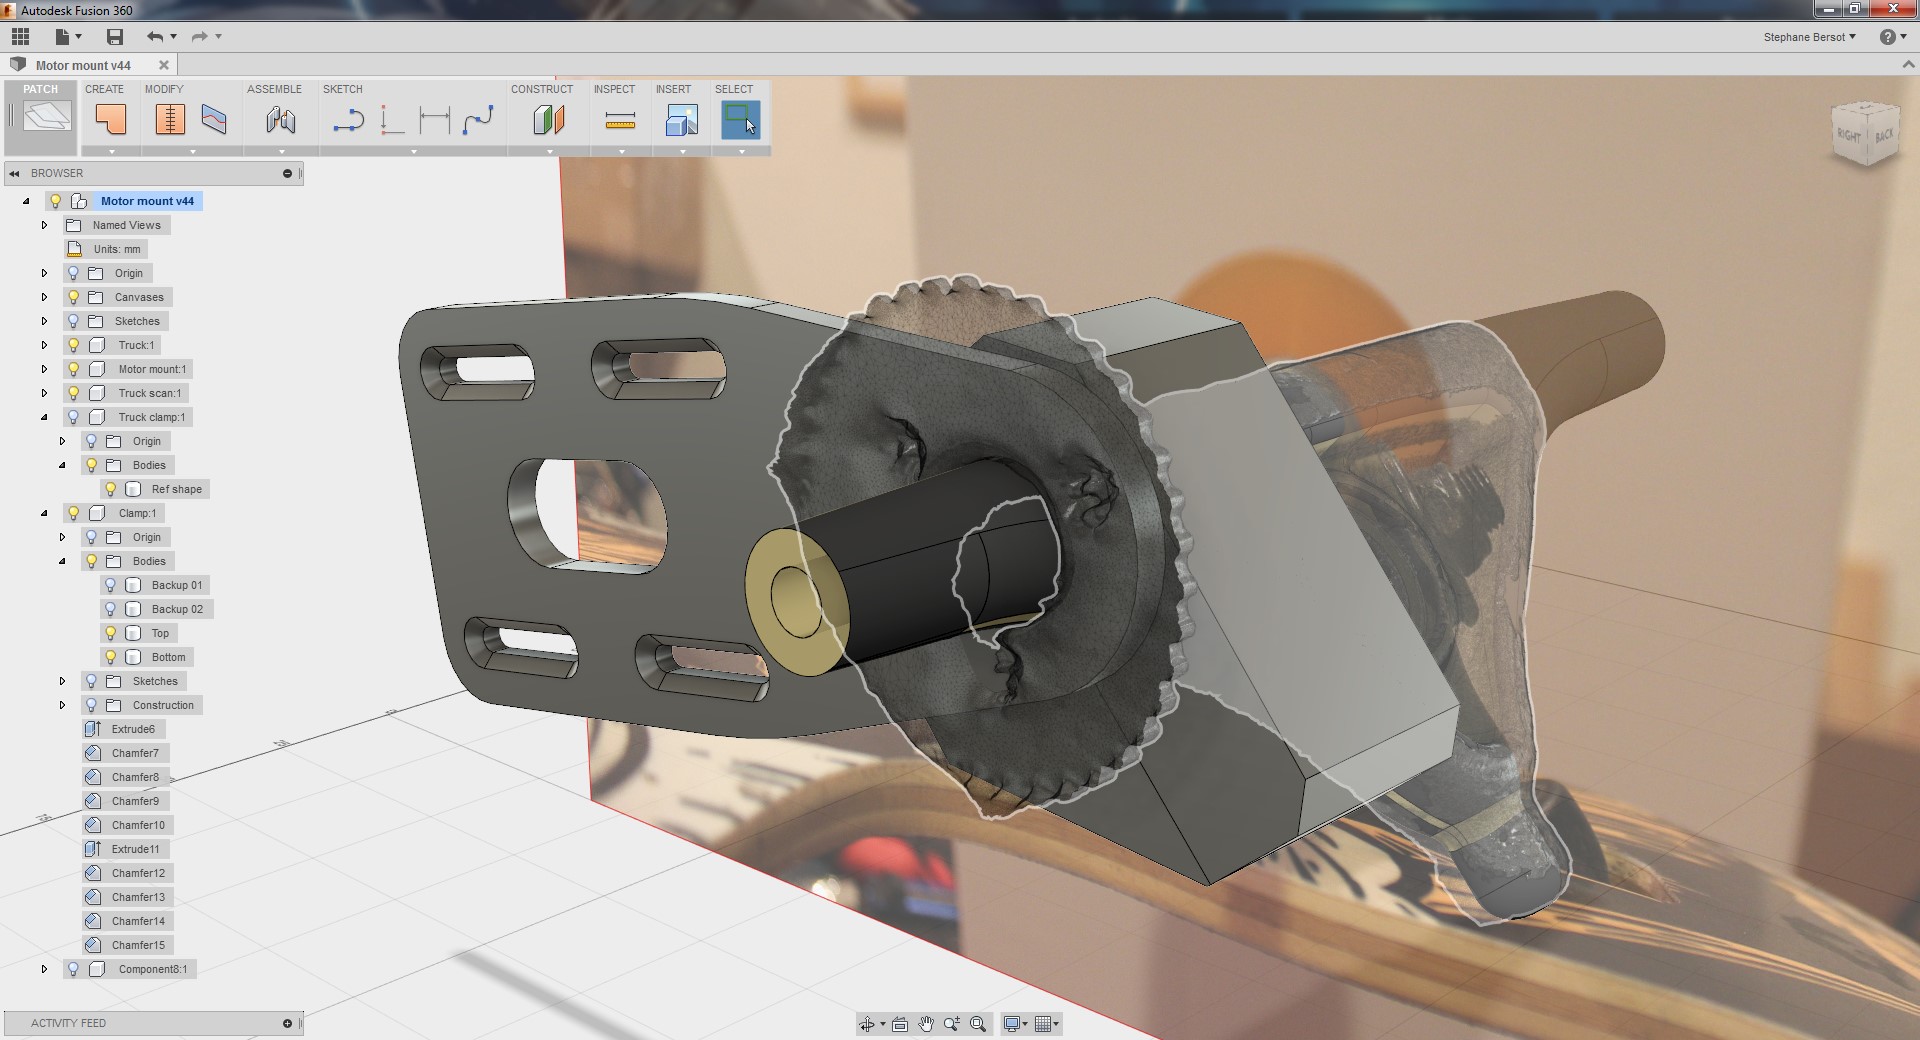1920x1040 pixels.
Task: Open the data panel grid icon
Action: pyautogui.click(x=20, y=37)
